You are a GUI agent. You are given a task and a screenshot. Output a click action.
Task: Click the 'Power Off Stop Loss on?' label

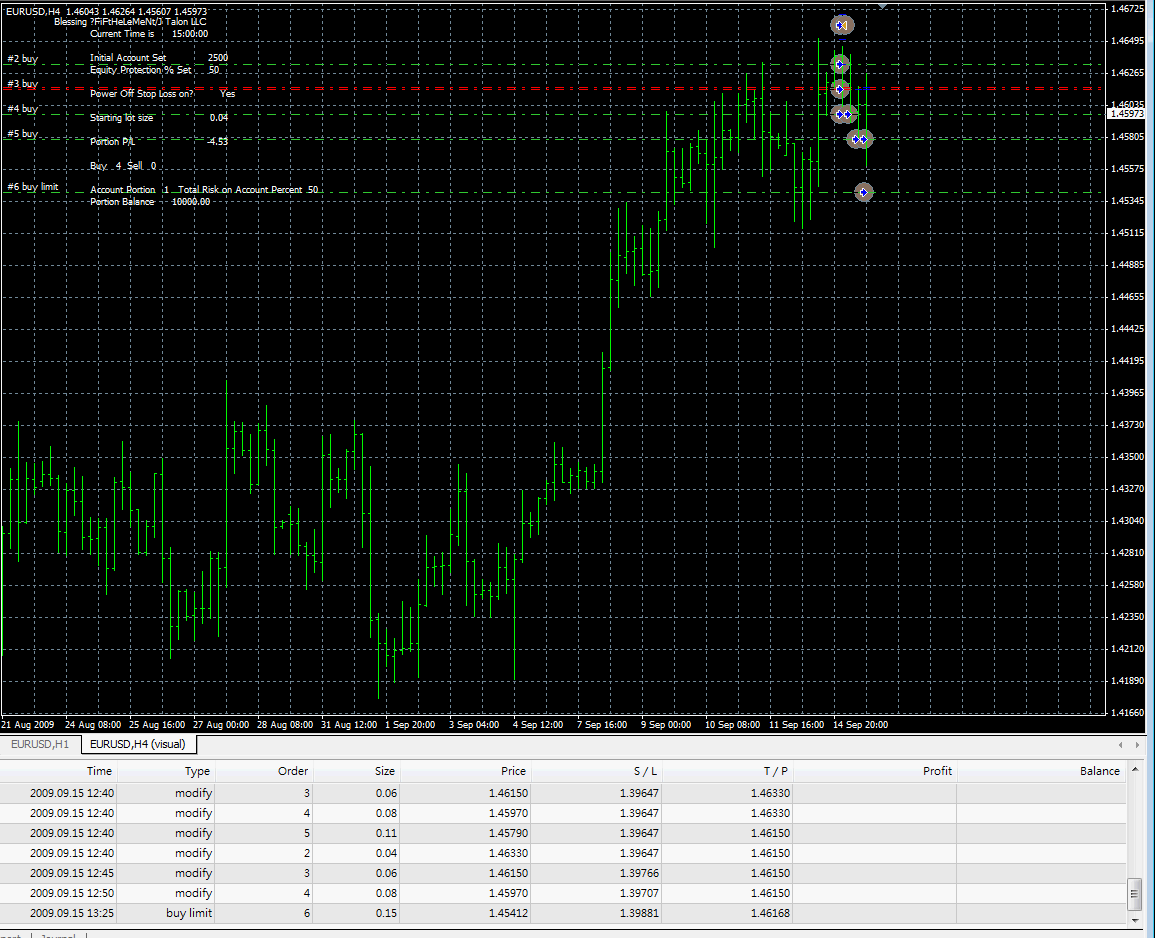[x=142, y=94]
